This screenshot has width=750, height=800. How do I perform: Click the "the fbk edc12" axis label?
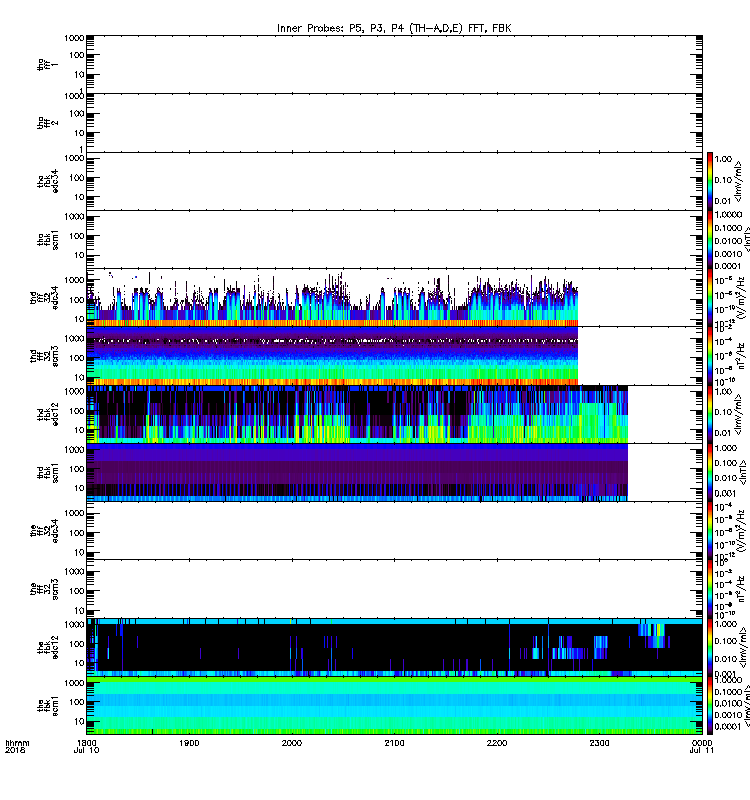click(47, 647)
